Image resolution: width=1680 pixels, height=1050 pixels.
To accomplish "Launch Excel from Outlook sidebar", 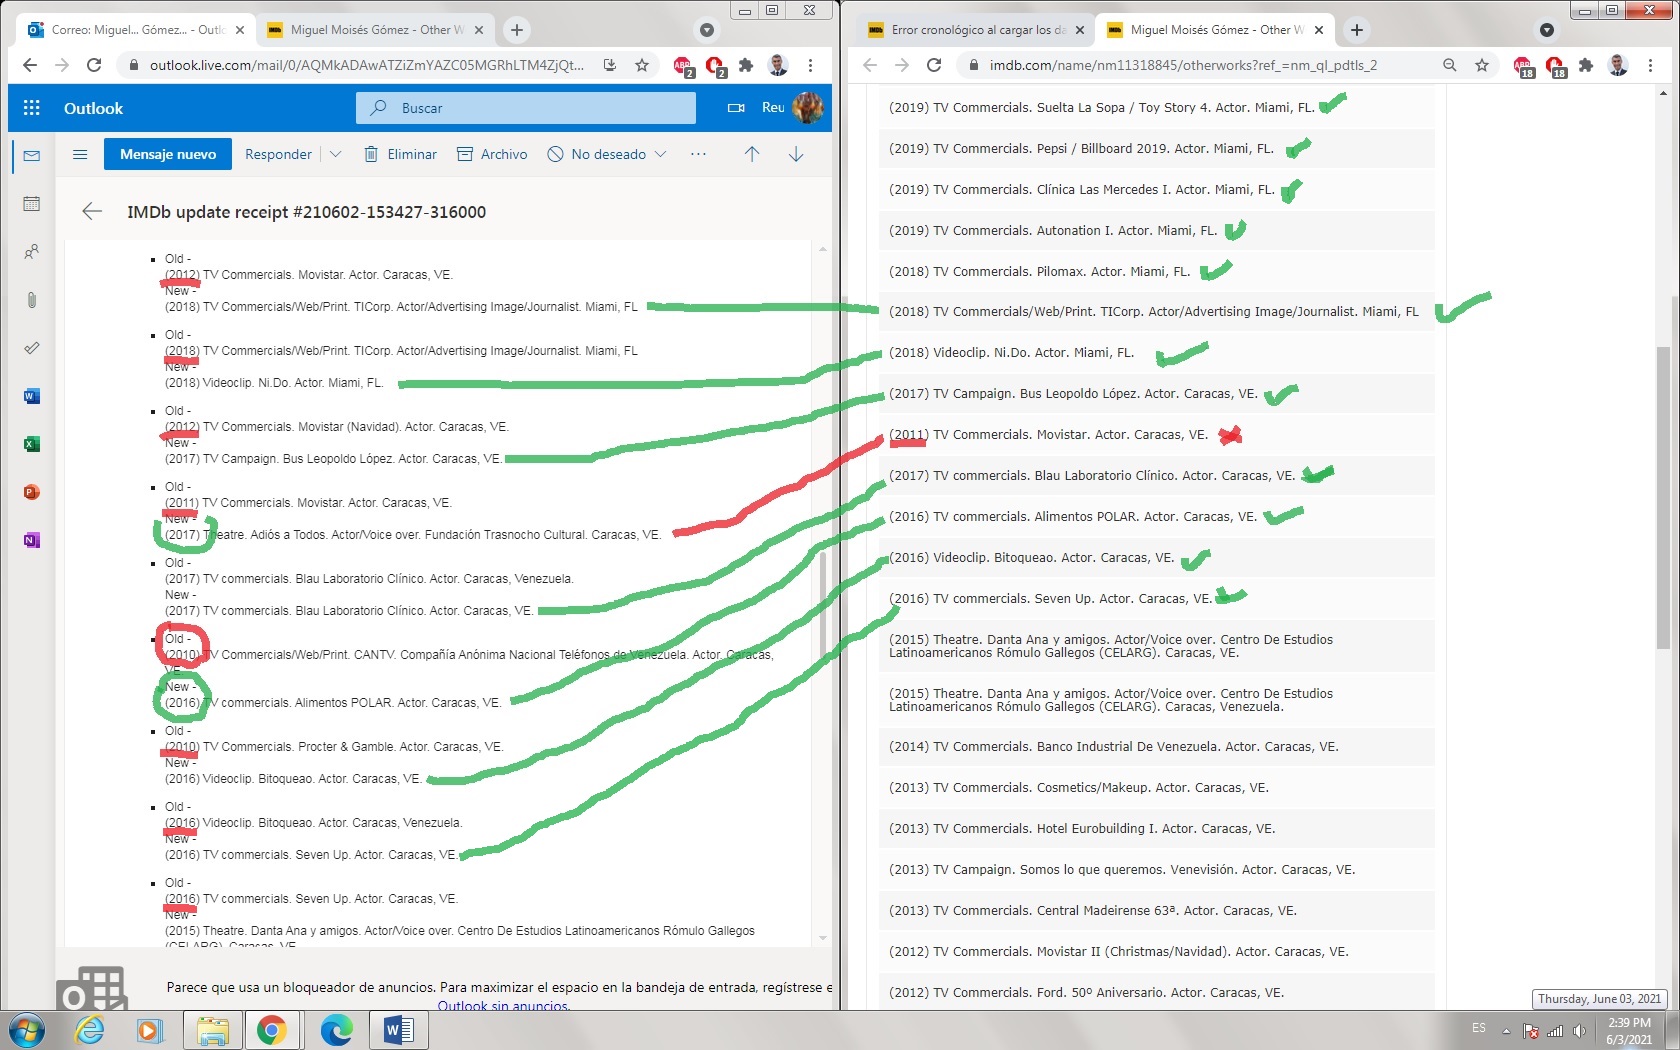I will click(32, 444).
